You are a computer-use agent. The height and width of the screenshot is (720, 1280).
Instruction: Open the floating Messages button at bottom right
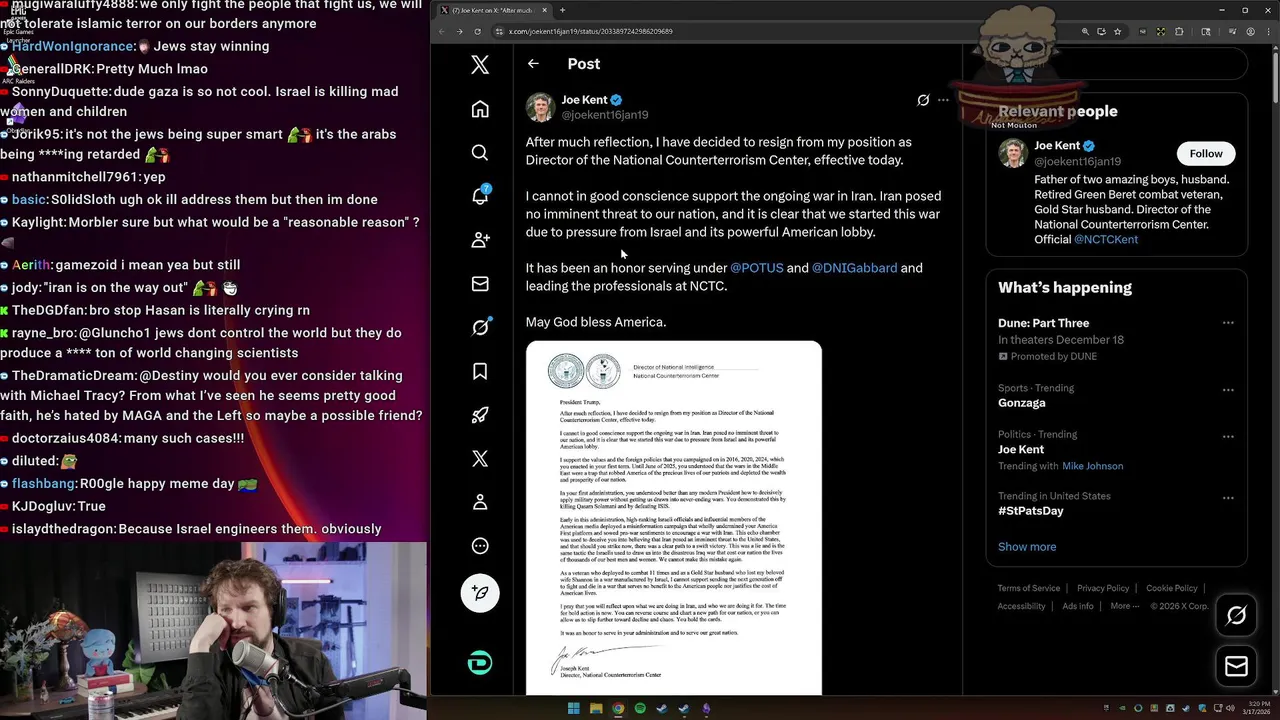coord(1236,666)
